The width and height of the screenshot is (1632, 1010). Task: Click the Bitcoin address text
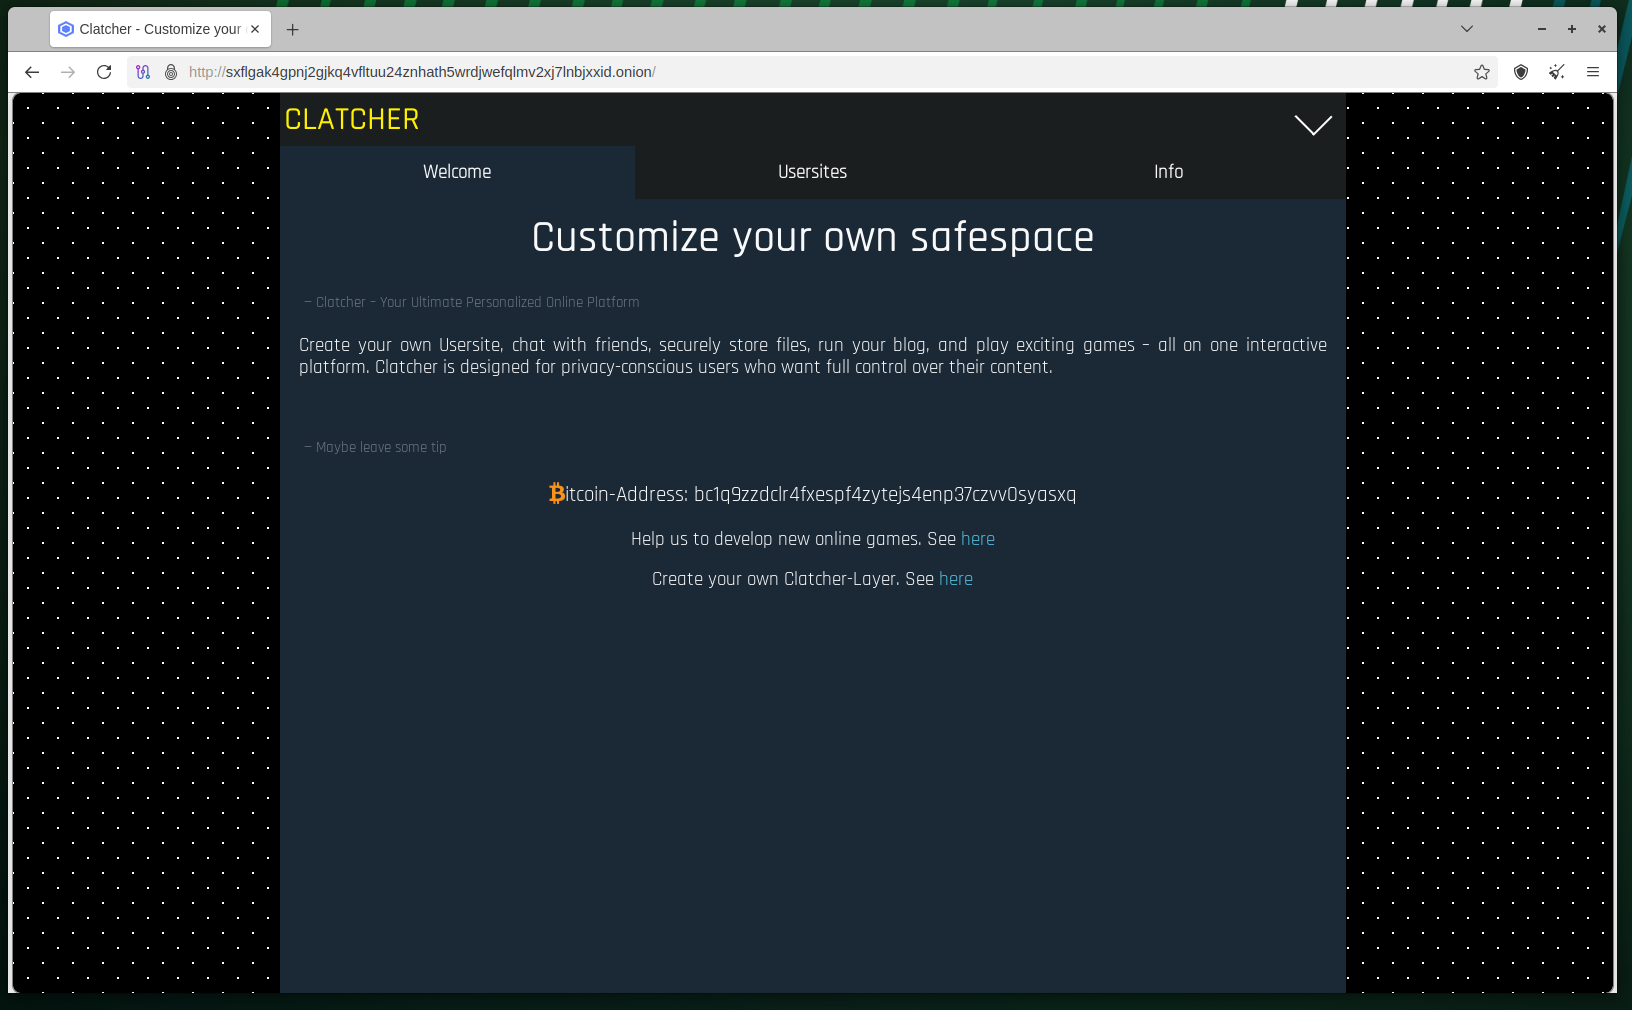pyautogui.click(x=885, y=494)
